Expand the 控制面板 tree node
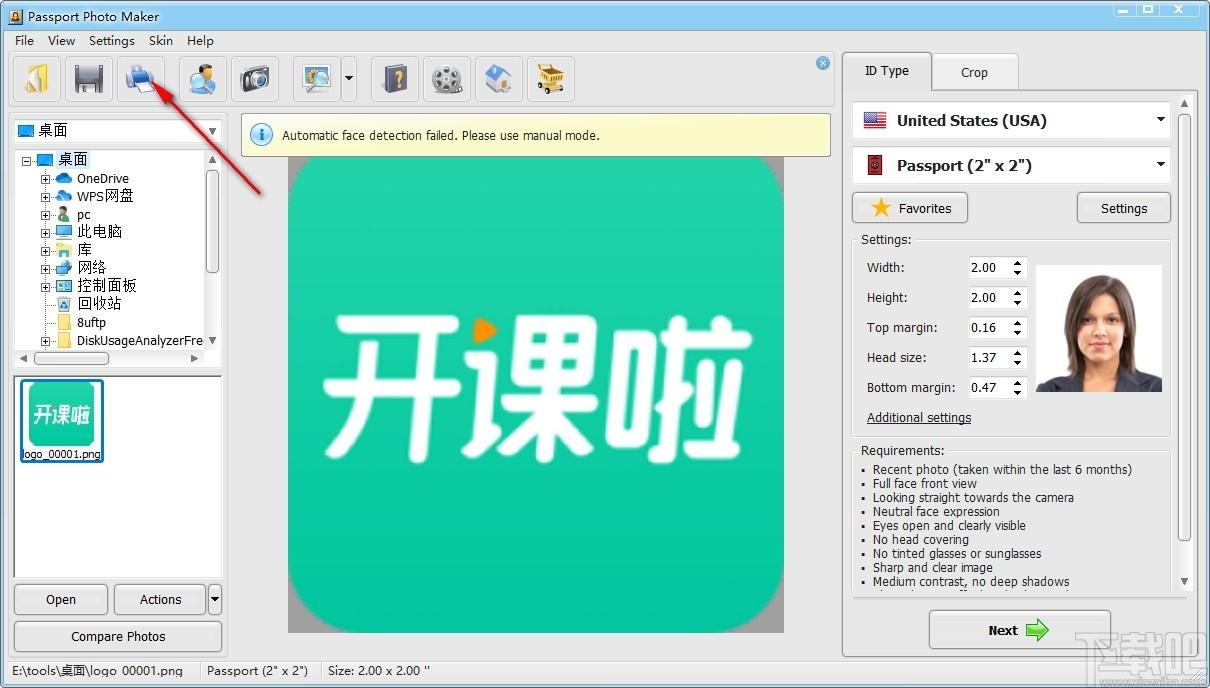1210x688 pixels. 45,286
